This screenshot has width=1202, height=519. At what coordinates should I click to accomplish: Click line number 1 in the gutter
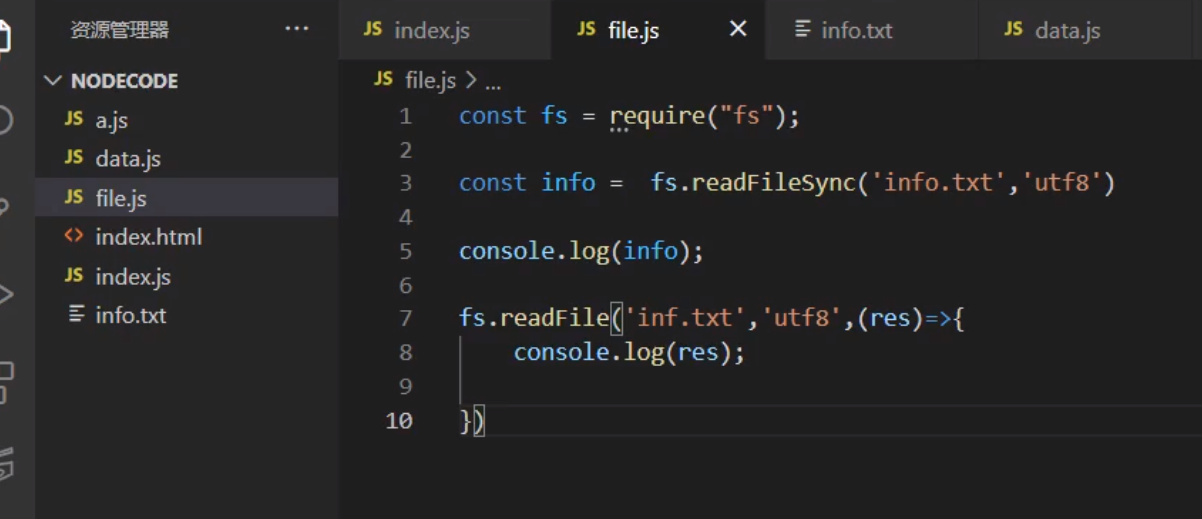click(x=405, y=116)
